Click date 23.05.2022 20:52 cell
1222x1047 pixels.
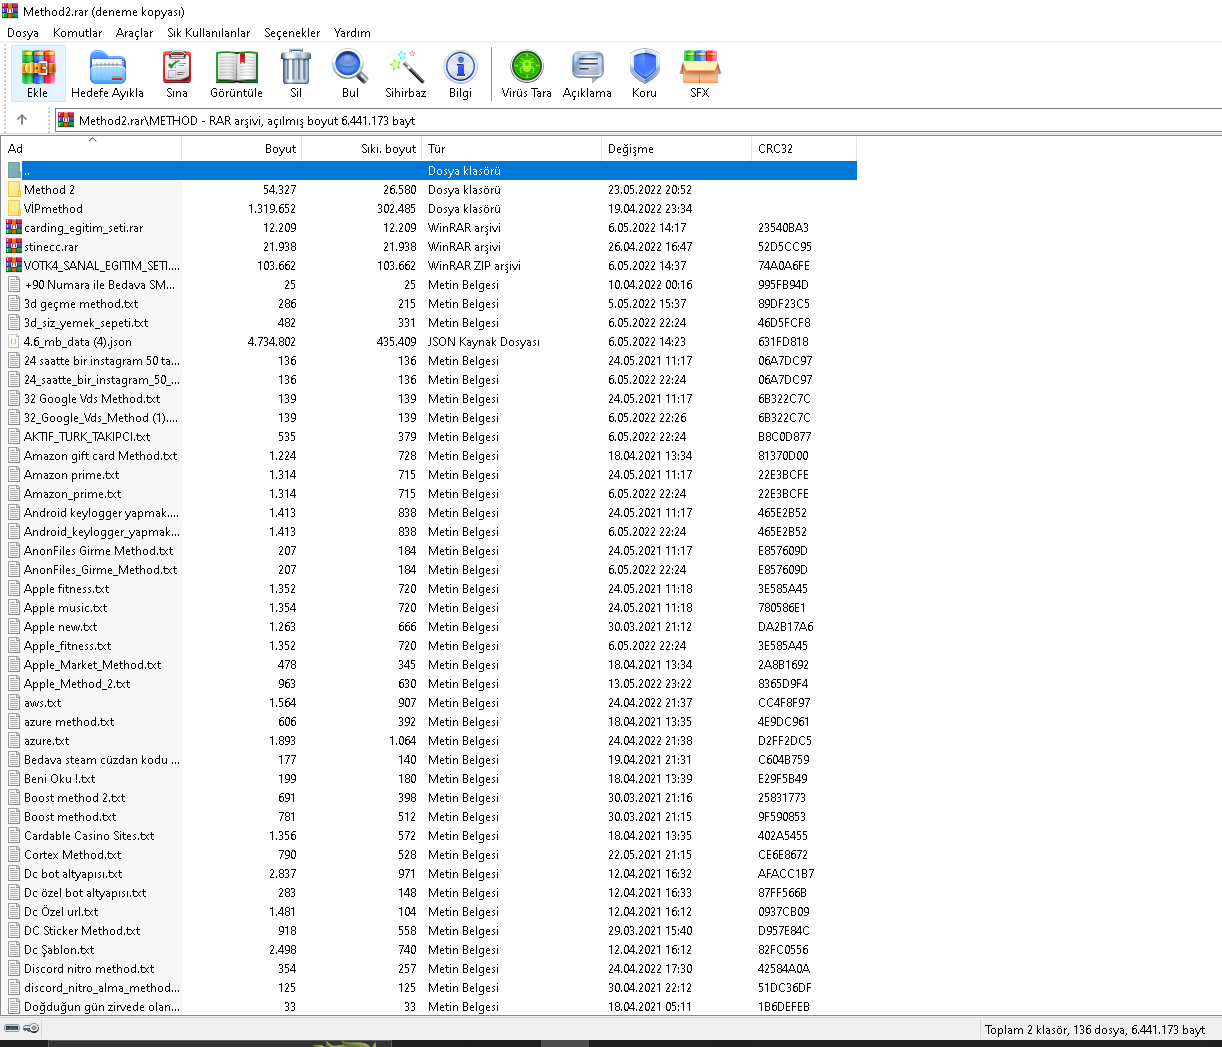coord(650,189)
